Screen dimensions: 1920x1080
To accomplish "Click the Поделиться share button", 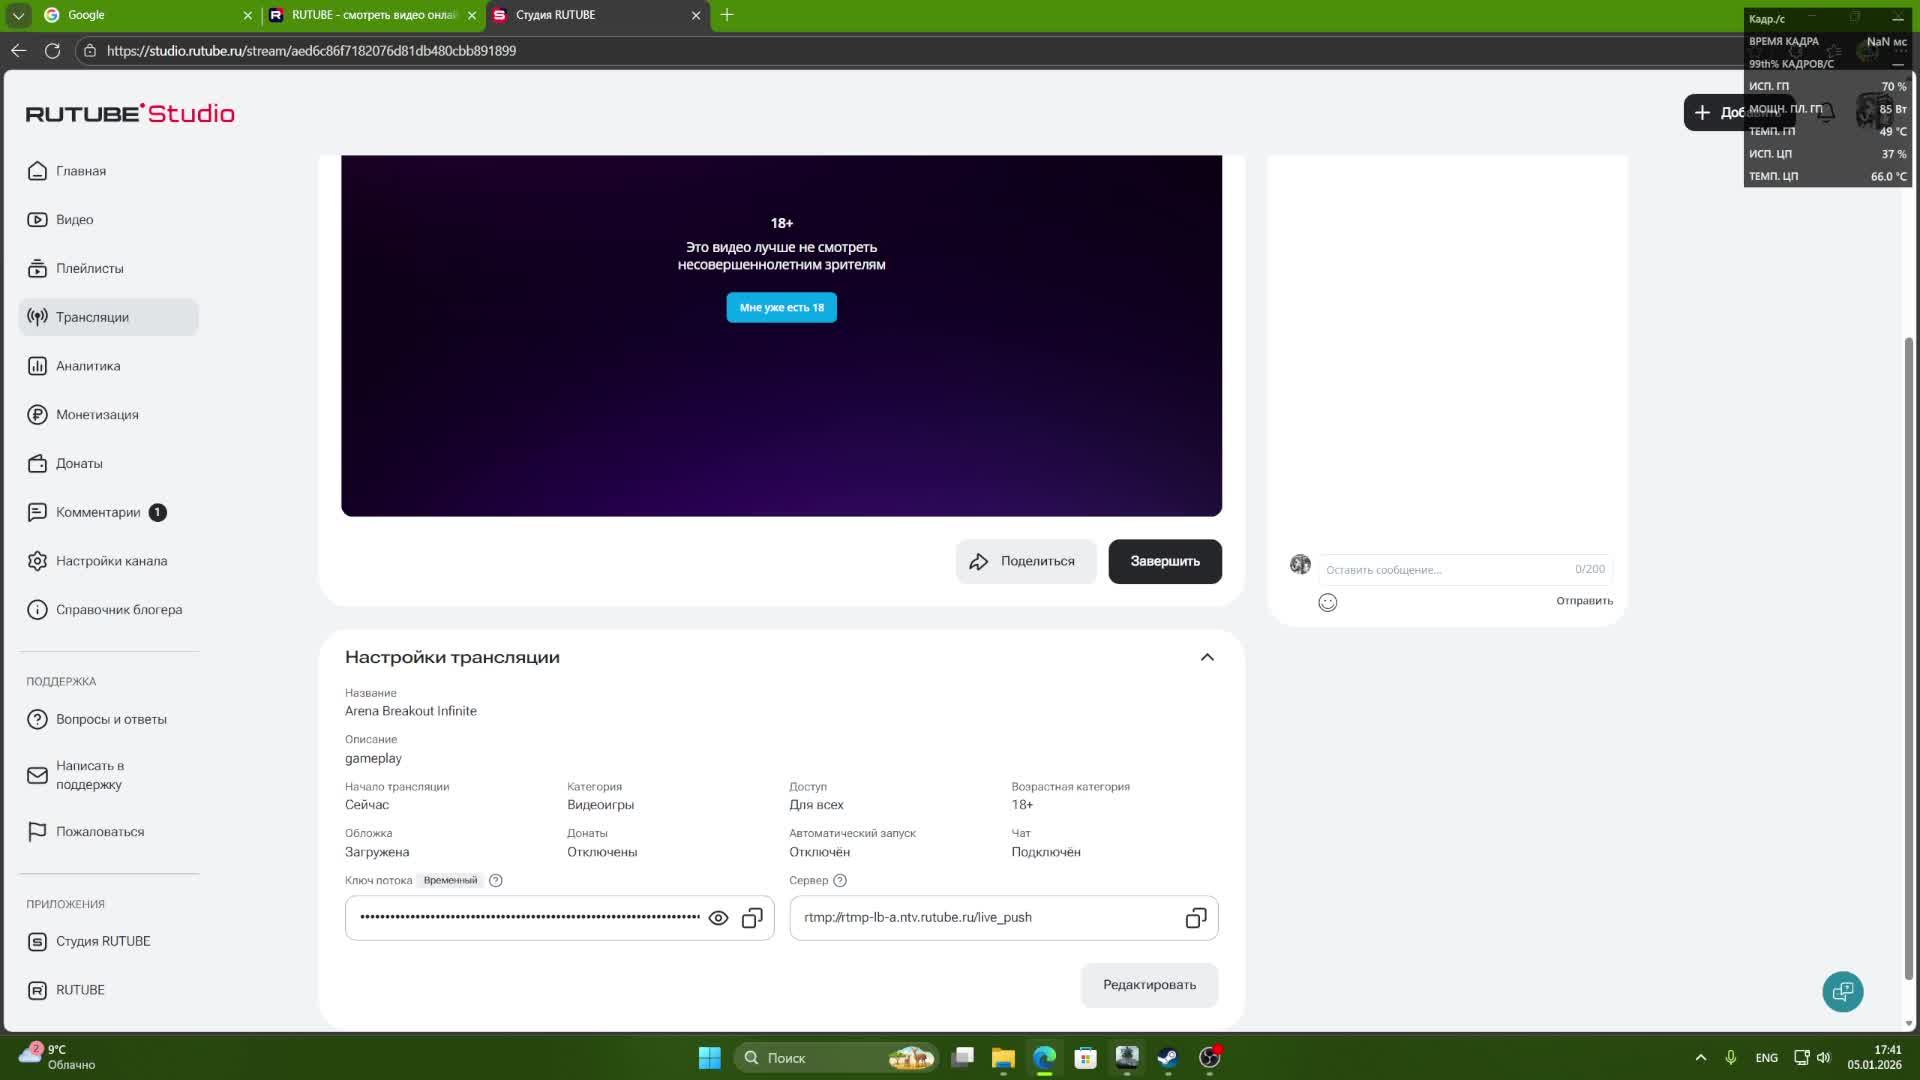I will (x=1025, y=561).
